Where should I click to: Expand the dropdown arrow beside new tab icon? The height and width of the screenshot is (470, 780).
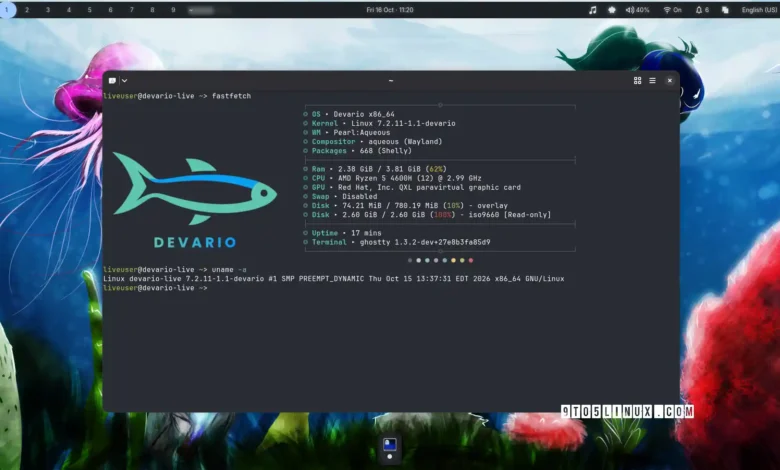[x=125, y=81]
